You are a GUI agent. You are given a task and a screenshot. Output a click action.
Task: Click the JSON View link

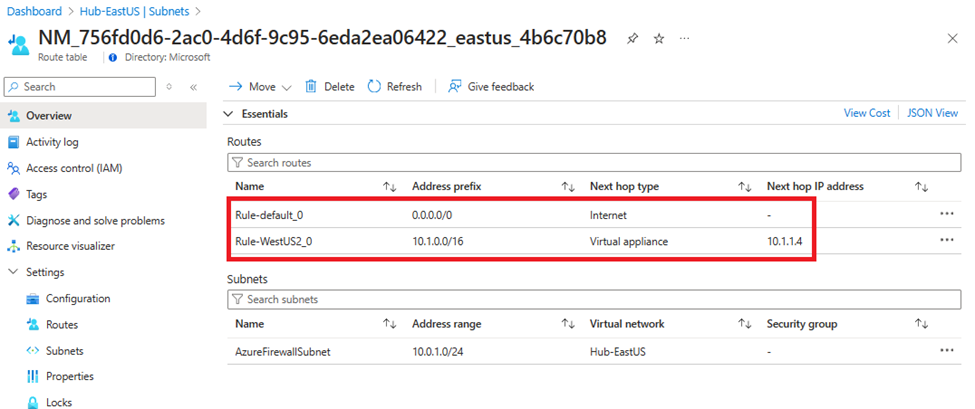(932, 113)
